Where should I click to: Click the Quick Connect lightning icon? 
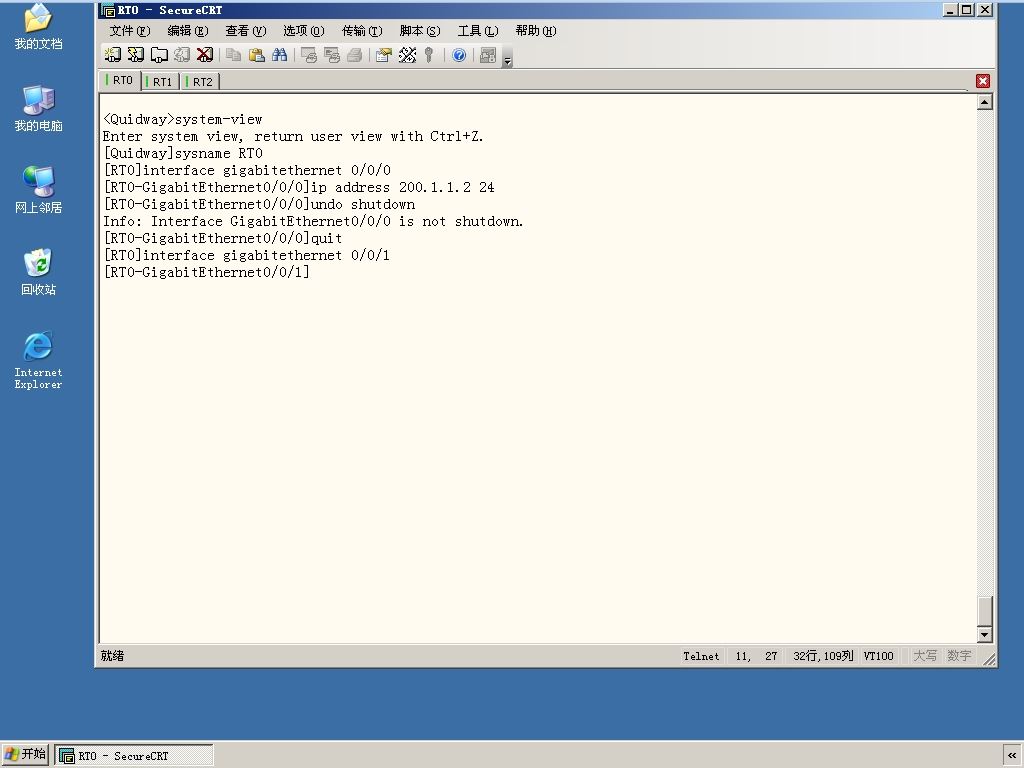coord(136,55)
